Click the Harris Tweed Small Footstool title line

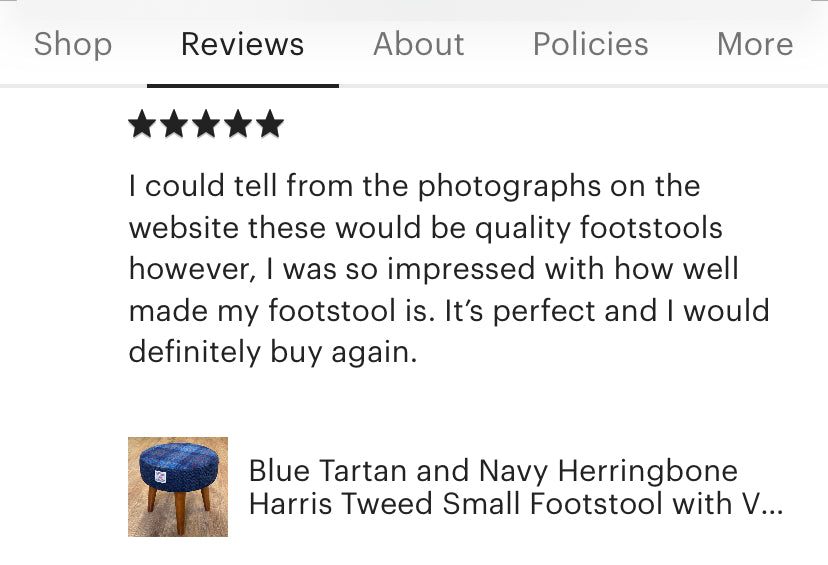(x=515, y=503)
